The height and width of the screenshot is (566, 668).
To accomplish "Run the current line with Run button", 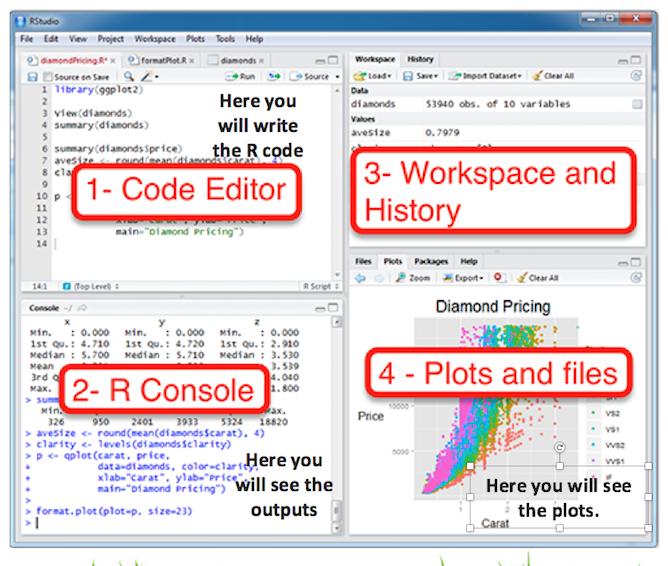I will click(242, 76).
